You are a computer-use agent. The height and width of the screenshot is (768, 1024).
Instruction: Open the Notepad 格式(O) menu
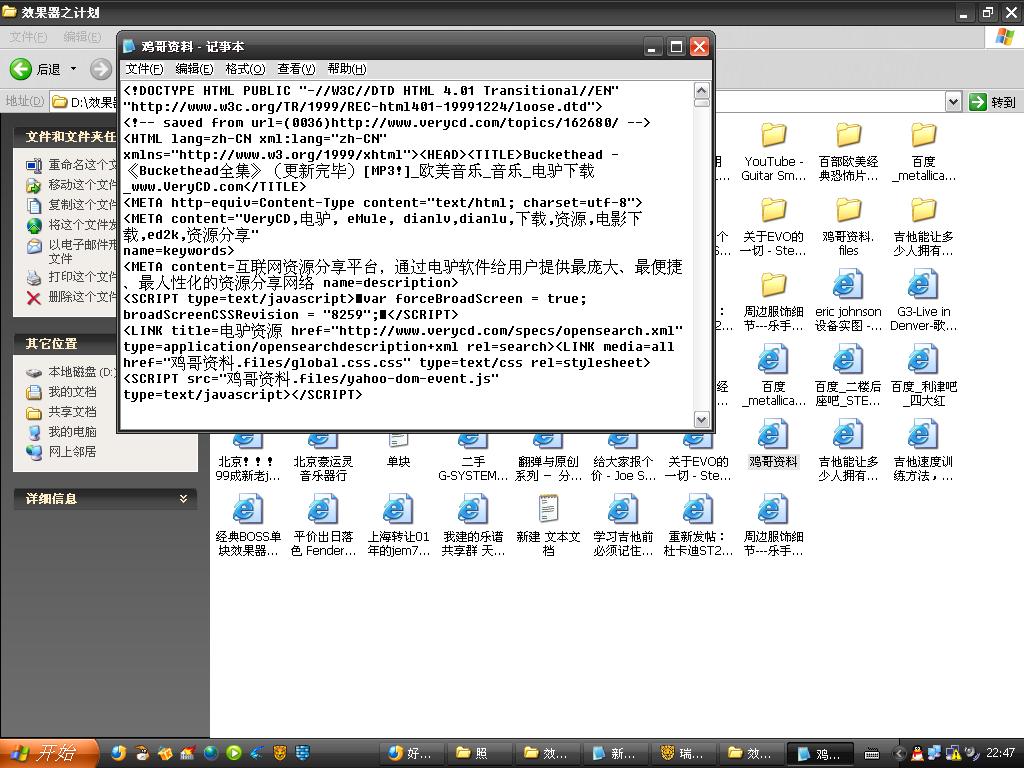[x=245, y=69]
